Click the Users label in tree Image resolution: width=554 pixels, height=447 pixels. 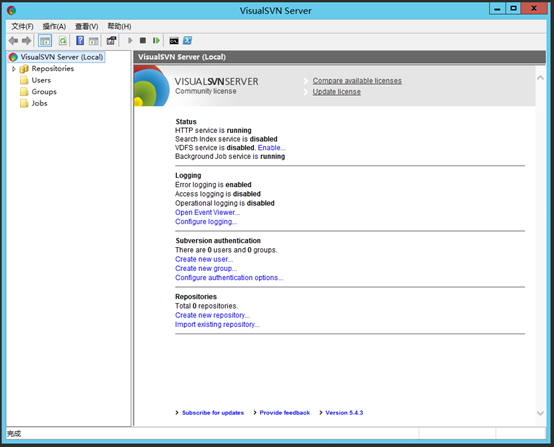click(41, 80)
